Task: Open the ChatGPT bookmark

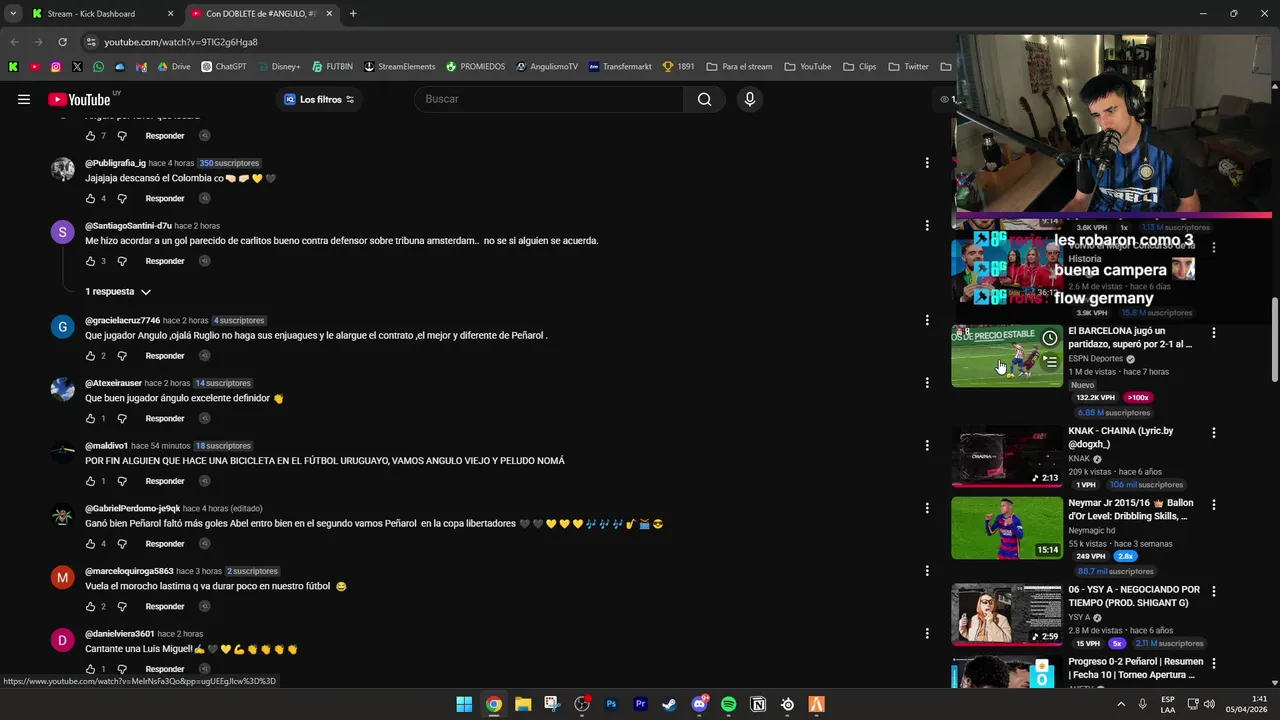Action: tap(223, 67)
